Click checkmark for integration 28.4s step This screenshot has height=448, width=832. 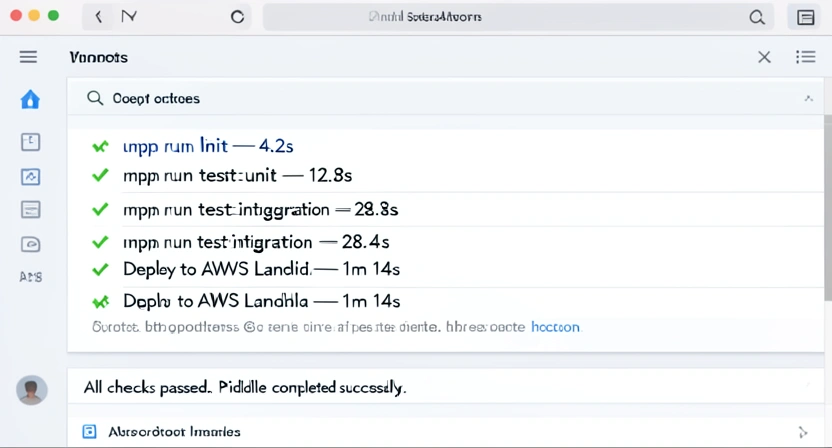[100, 242]
